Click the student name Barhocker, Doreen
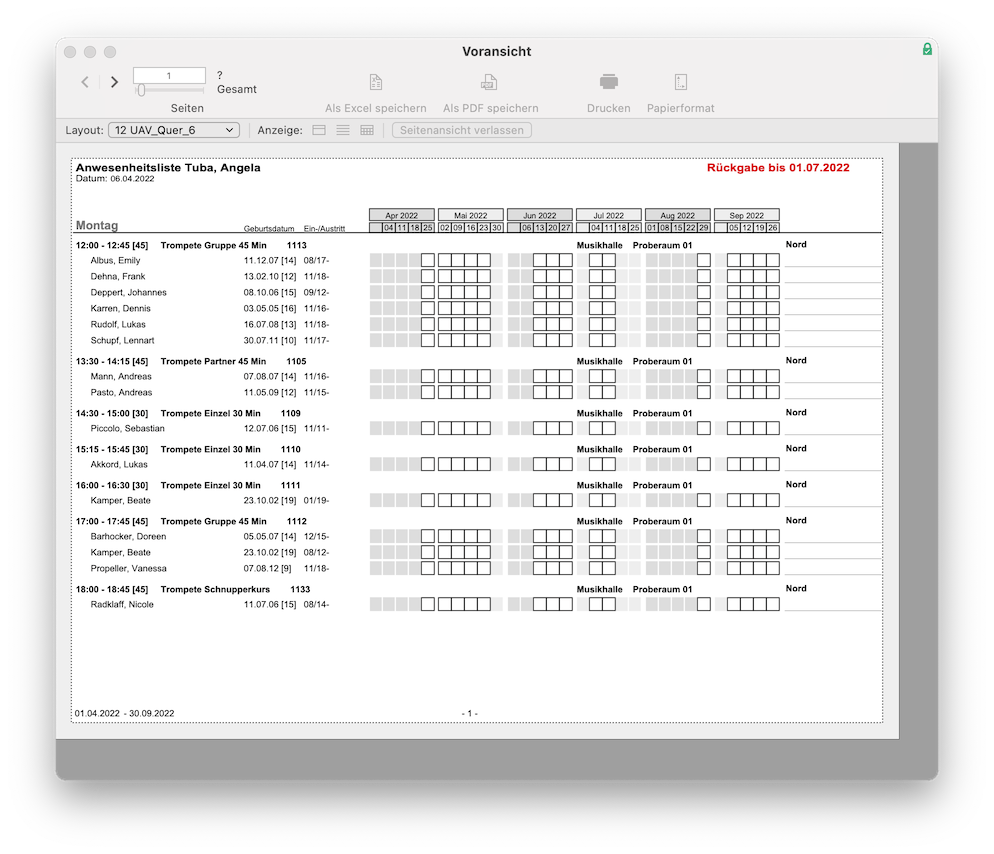 [129, 536]
